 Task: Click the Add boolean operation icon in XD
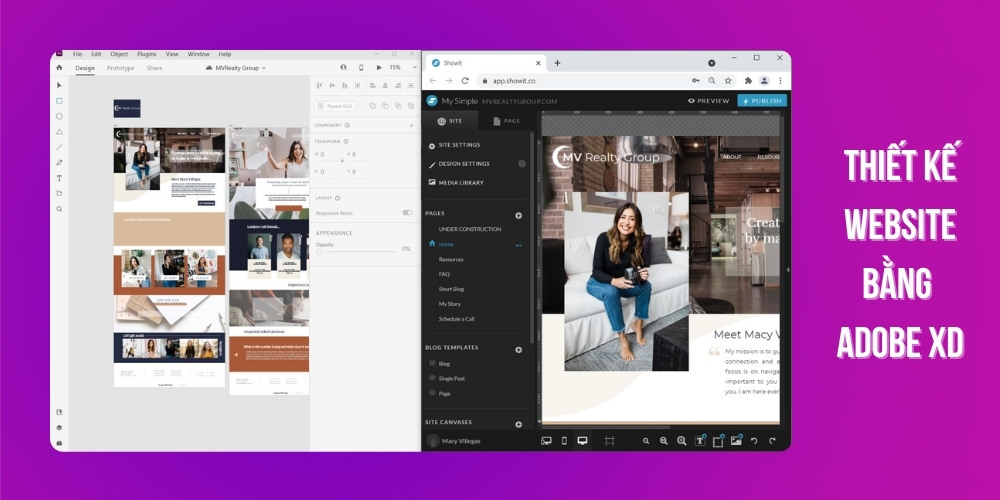click(372, 106)
